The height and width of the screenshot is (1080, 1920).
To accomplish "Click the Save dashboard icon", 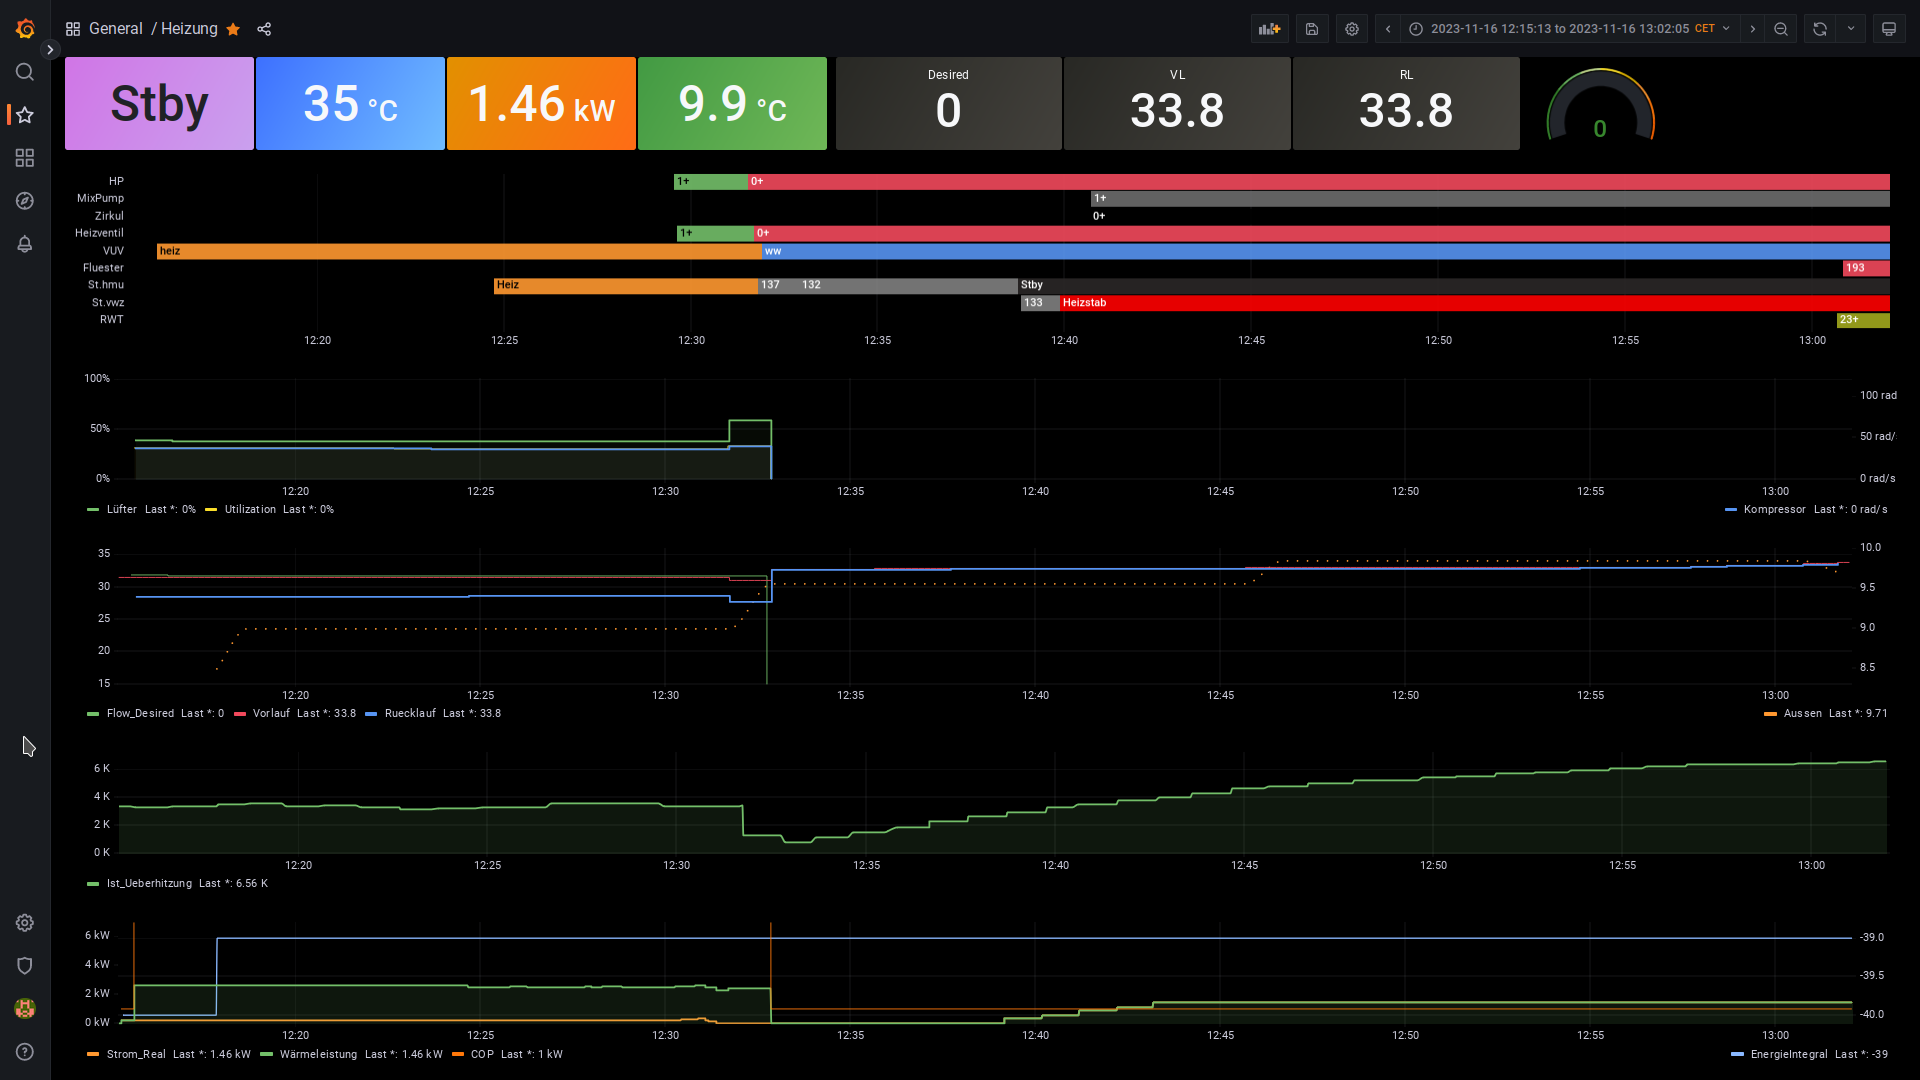I will click(1312, 29).
